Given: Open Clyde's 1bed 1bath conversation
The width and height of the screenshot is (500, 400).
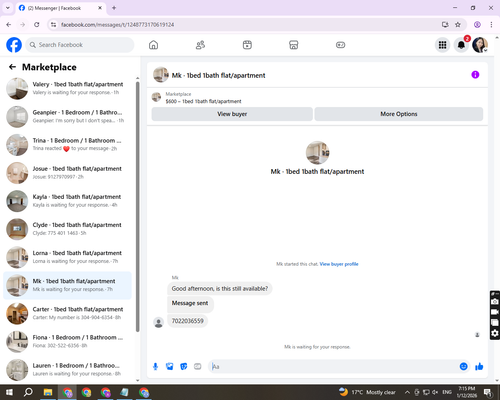Looking at the screenshot, I should click(x=68, y=229).
